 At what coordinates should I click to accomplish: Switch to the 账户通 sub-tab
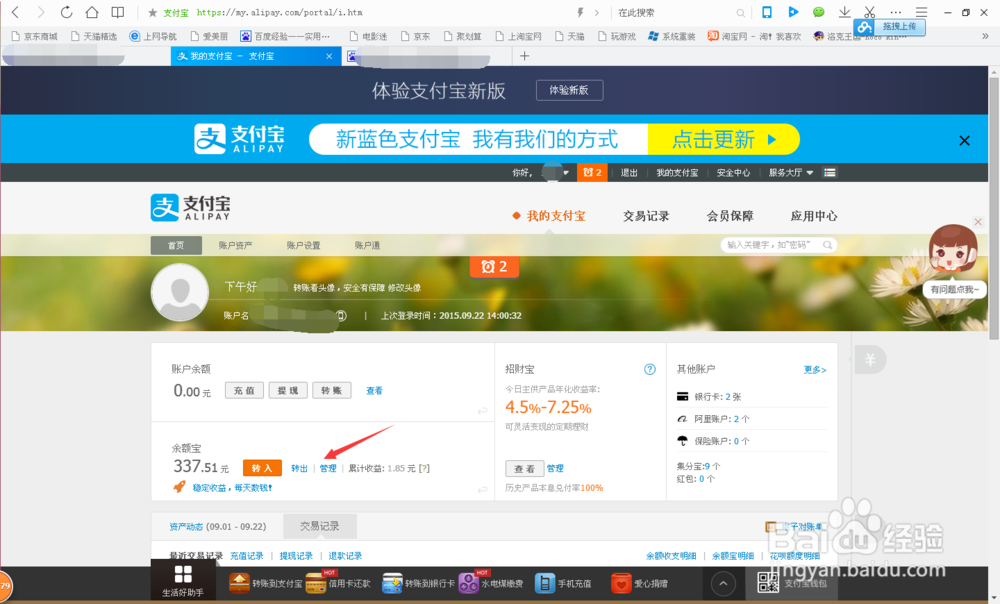(367, 245)
